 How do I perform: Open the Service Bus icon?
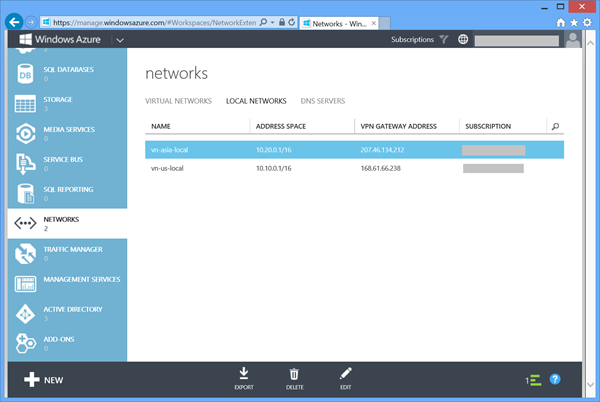[25, 164]
